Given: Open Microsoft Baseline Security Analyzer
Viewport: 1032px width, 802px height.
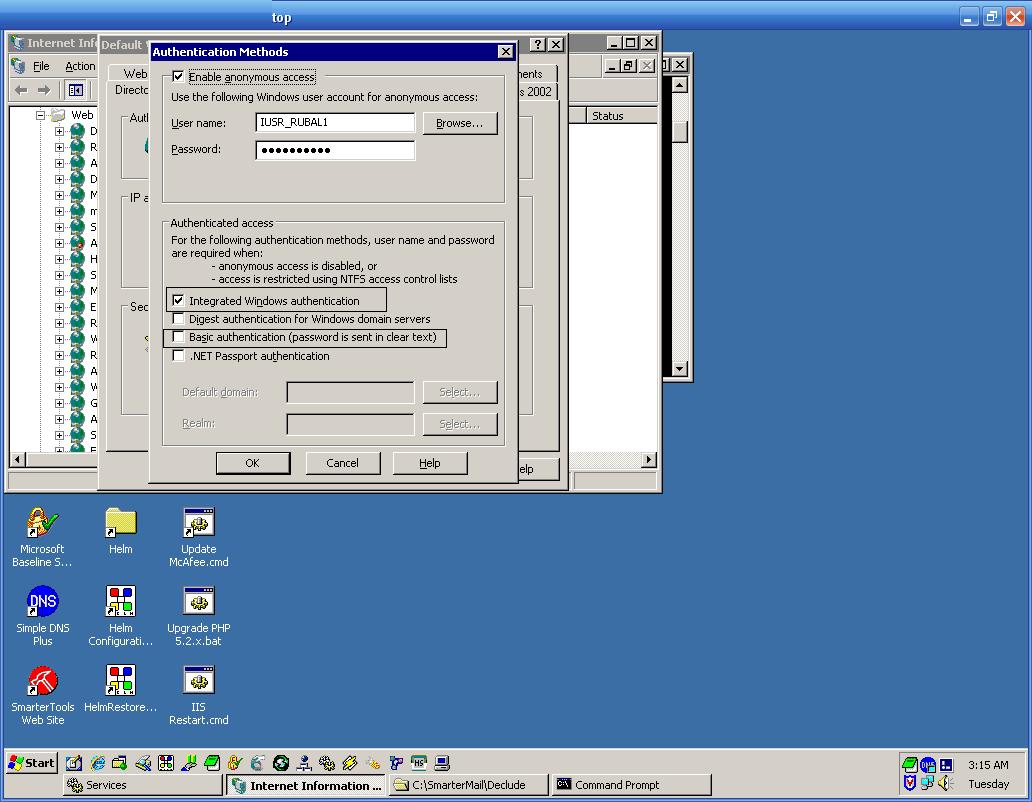Looking at the screenshot, I should 41,522.
